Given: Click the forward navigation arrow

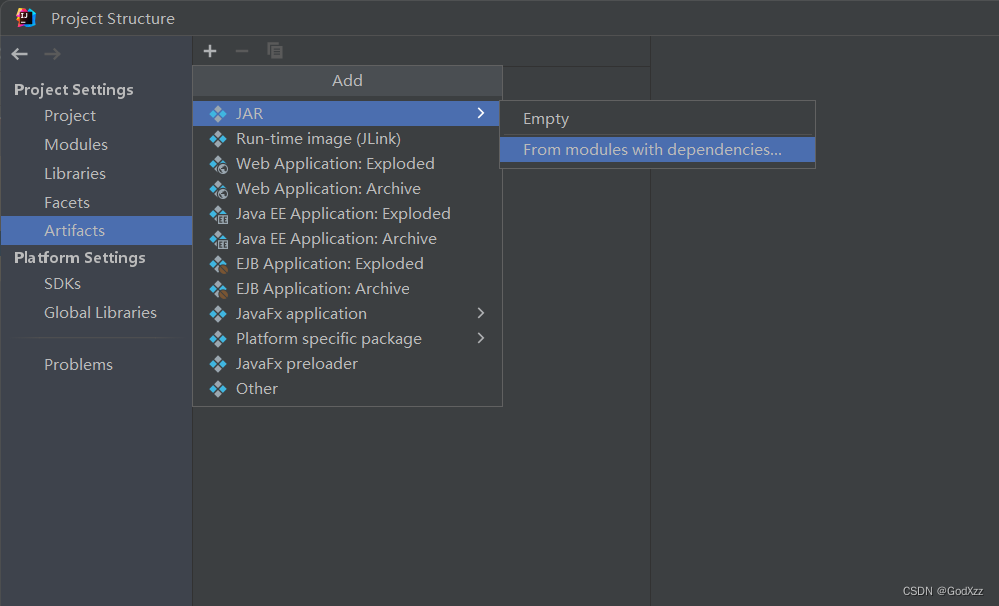Looking at the screenshot, I should point(48,54).
